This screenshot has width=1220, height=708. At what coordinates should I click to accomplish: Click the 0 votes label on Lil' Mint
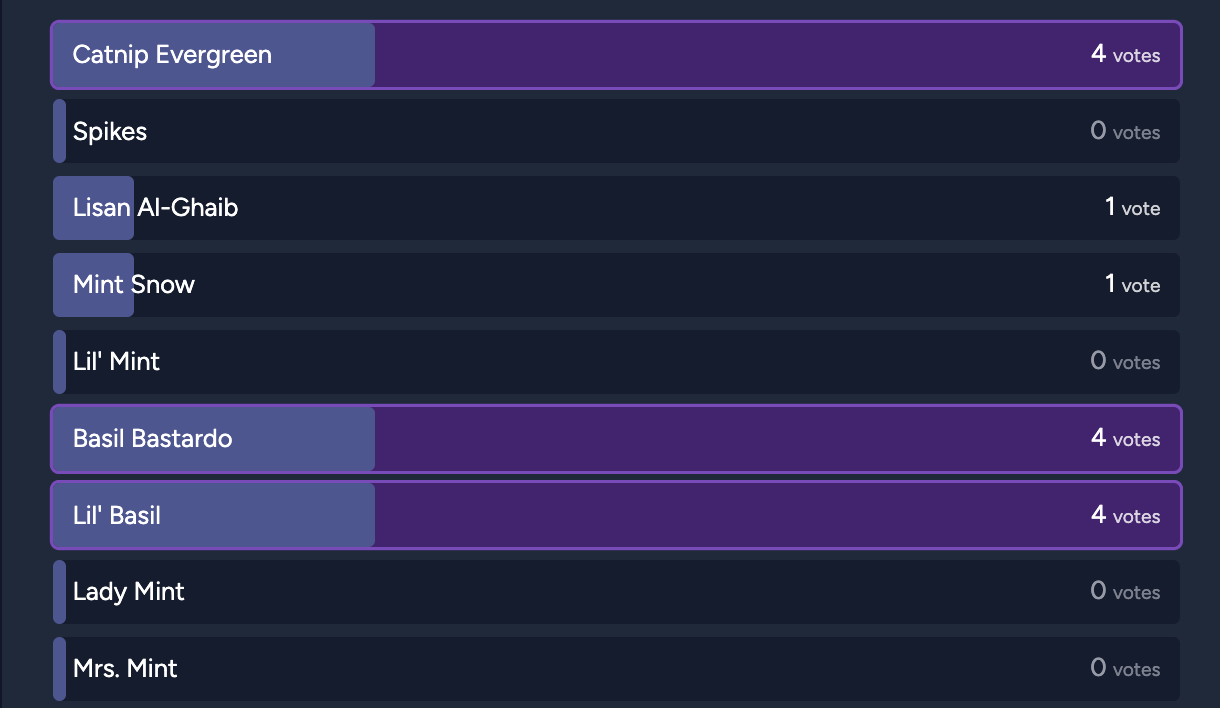pos(1126,362)
